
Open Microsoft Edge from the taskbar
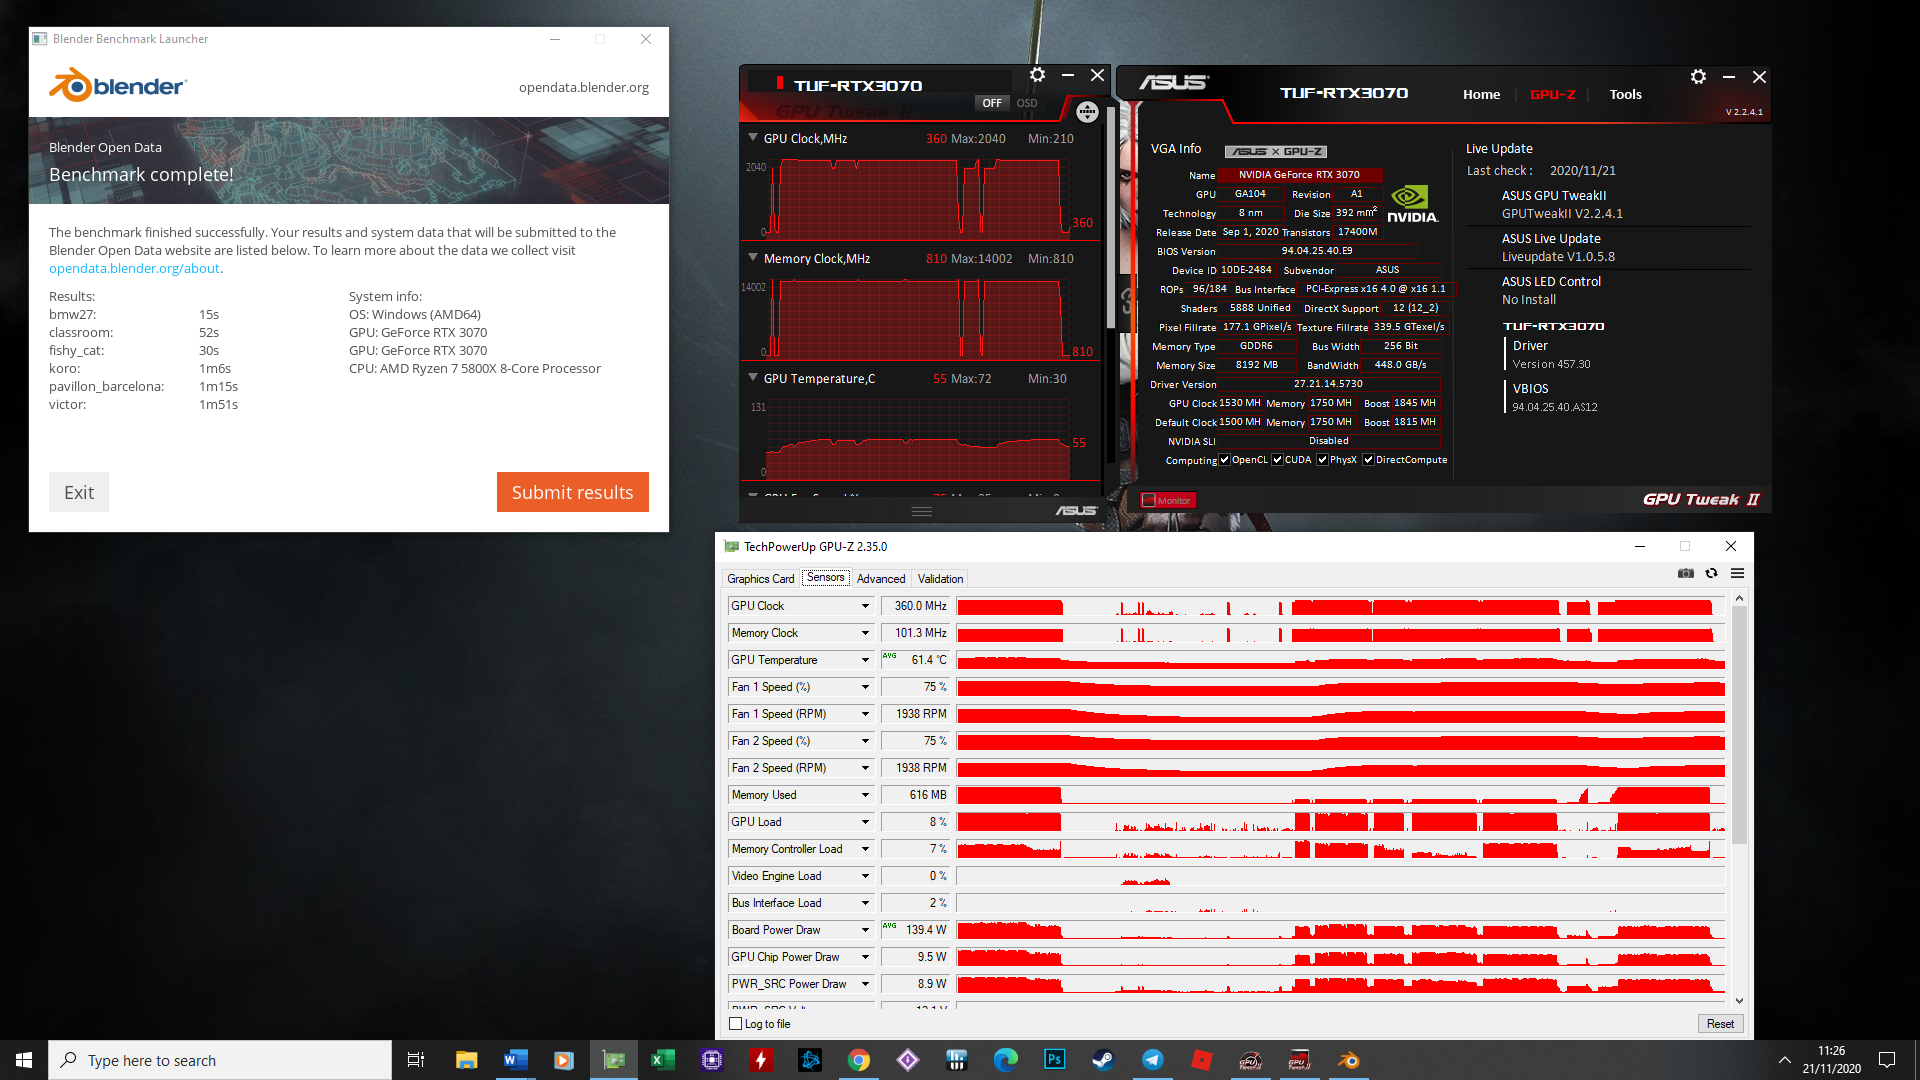pos(1005,1060)
